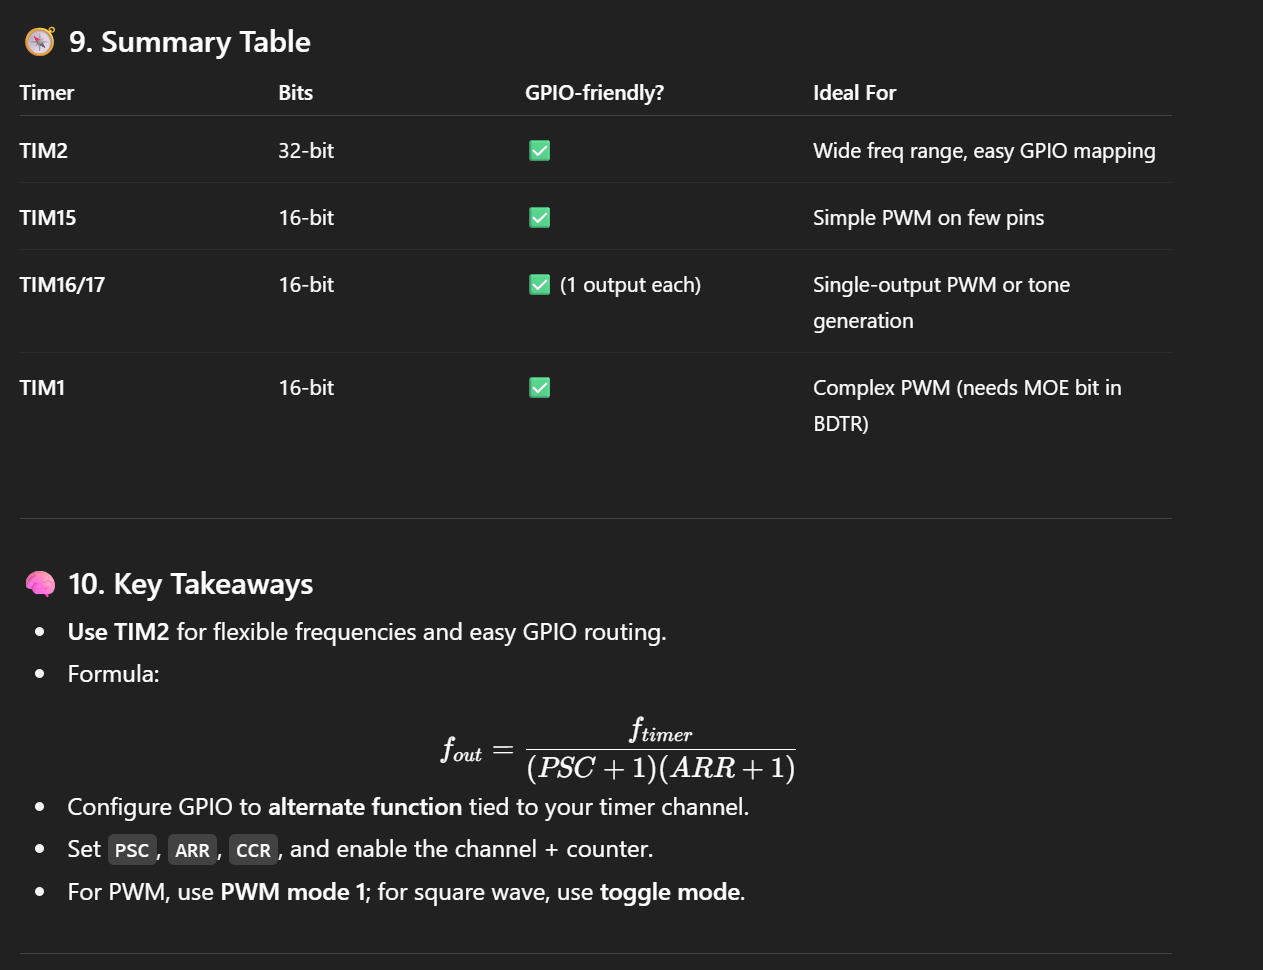Click the "Timer" column header

tap(47, 93)
